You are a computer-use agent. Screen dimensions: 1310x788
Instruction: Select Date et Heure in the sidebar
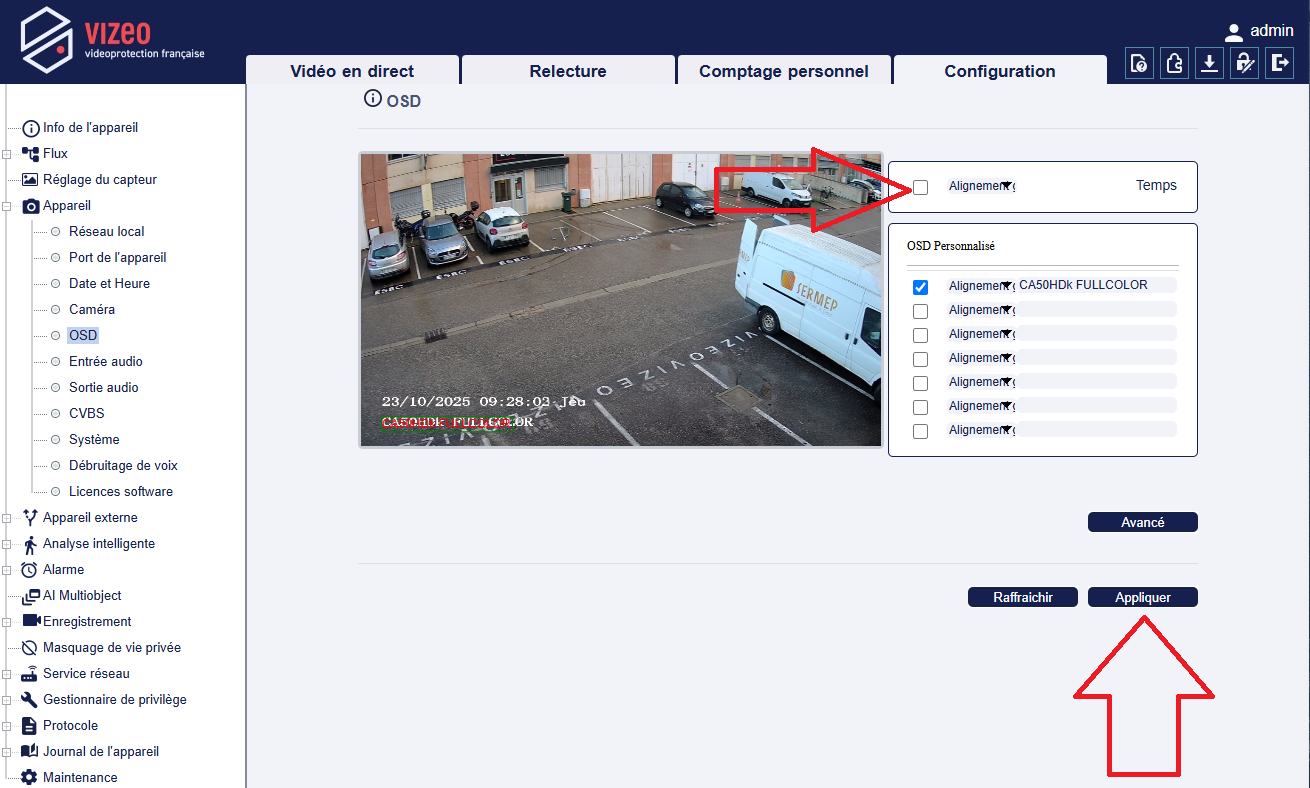coord(109,284)
